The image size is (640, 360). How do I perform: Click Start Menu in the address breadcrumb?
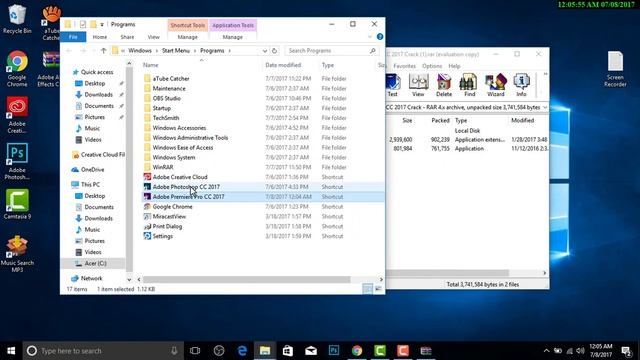(x=176, y=51)
